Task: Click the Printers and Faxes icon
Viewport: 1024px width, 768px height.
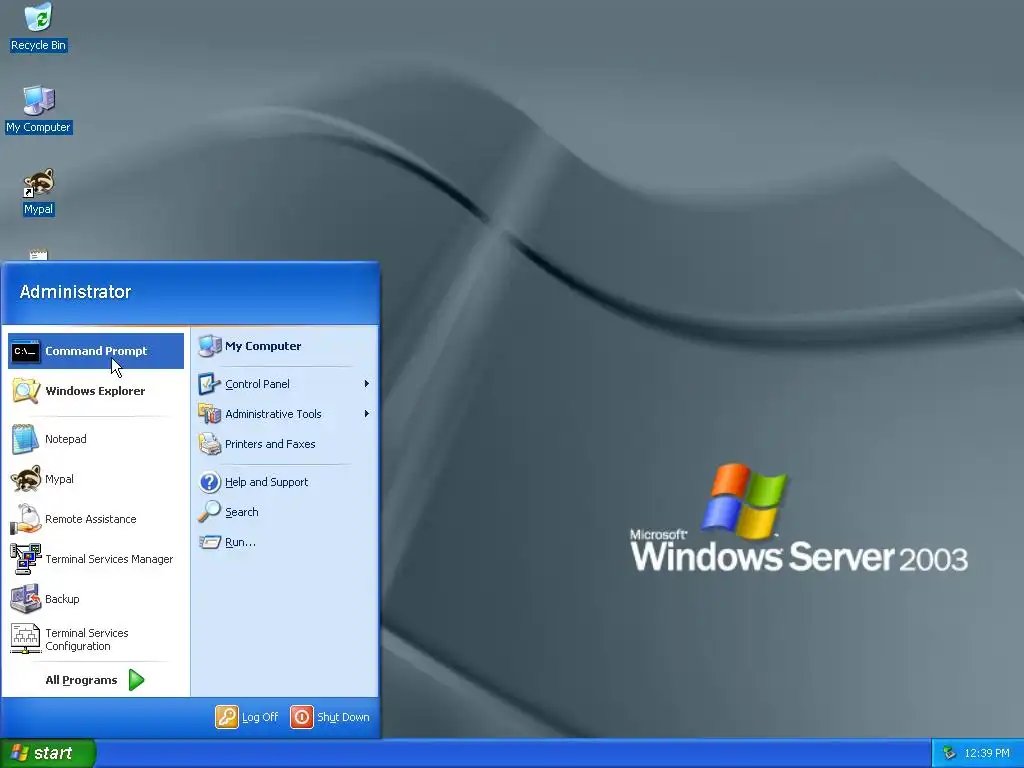Action: [x=210, y=444]
